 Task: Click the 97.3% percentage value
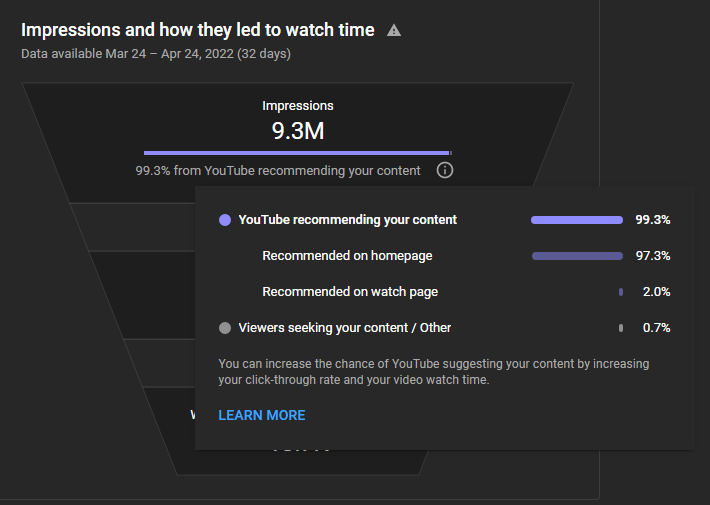(x=652, y=256)
